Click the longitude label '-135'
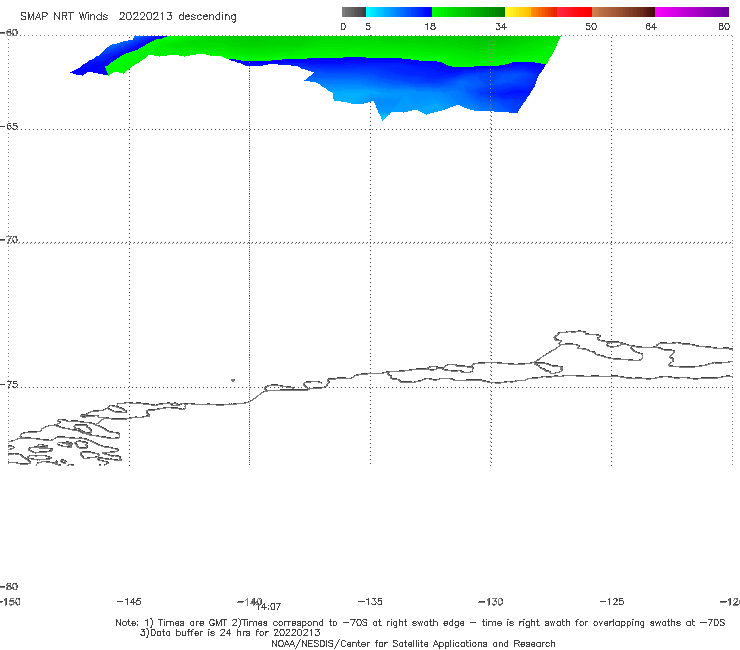The width and height of the screenshot is (740, 650). [x=370, y=602]
